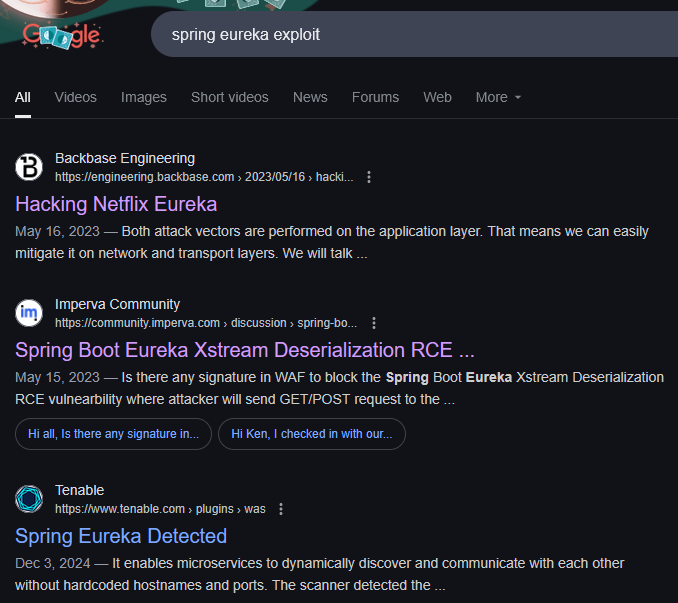The image size is (678, 603).
Task: Open the Forums tab
Action: (375, 97)
